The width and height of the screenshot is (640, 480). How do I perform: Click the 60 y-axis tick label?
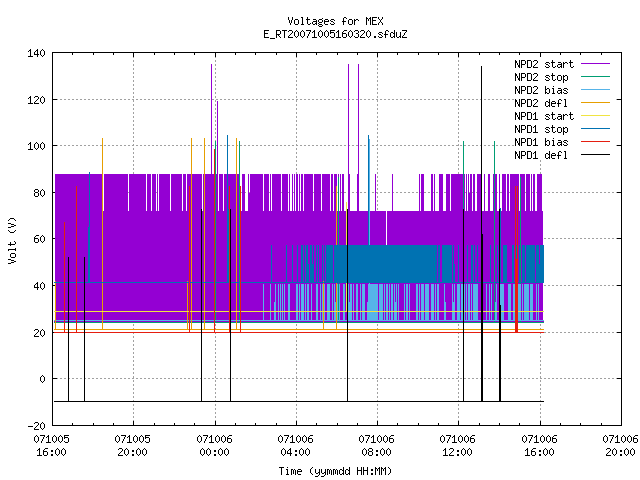(39, 239)
